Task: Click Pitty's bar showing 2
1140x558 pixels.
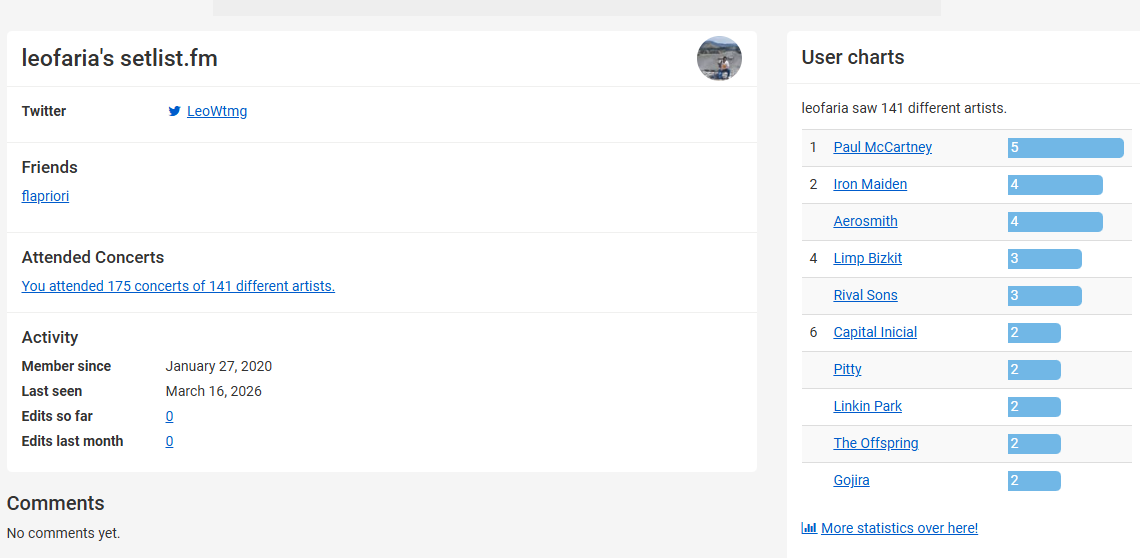Action: click(1034, 370)
